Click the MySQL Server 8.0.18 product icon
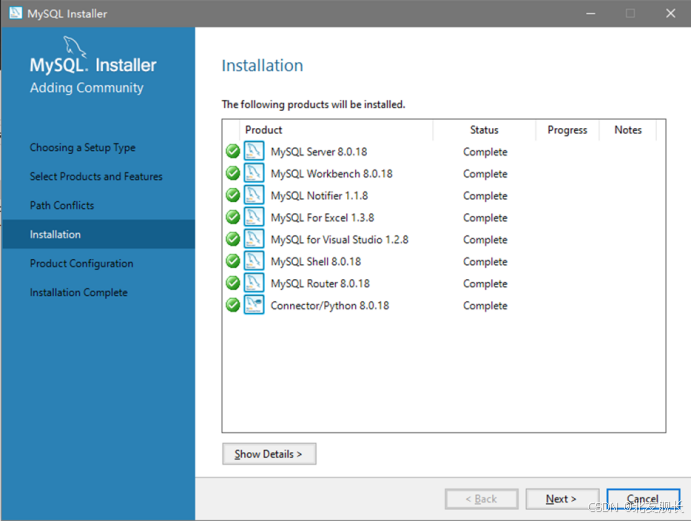This screenshot has width=692, height=521. coord(254,151)
